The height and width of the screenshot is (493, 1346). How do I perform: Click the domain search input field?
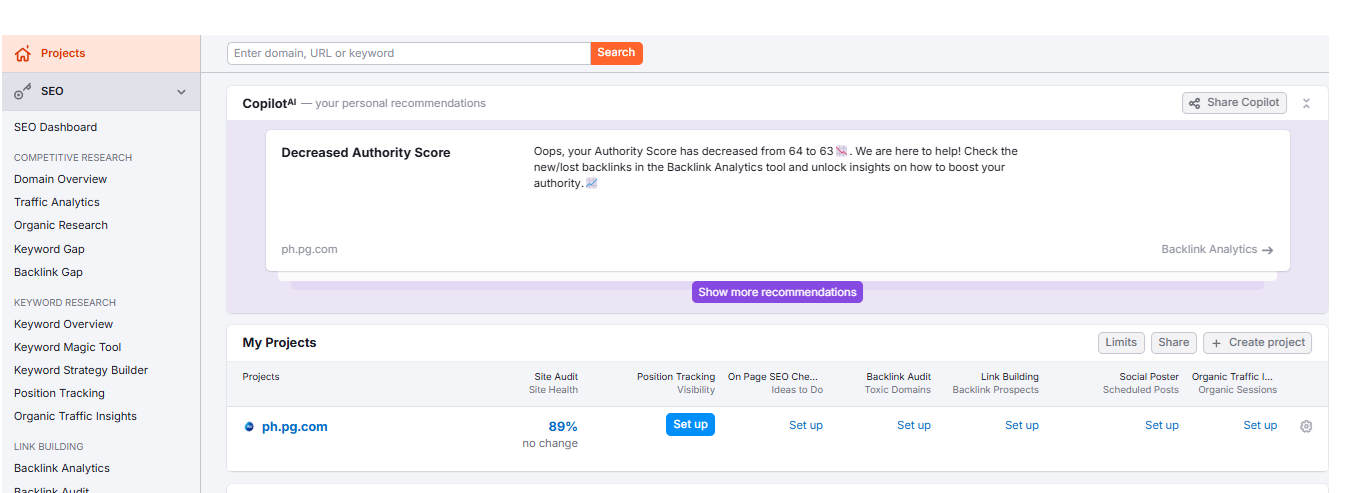point(408,53)
